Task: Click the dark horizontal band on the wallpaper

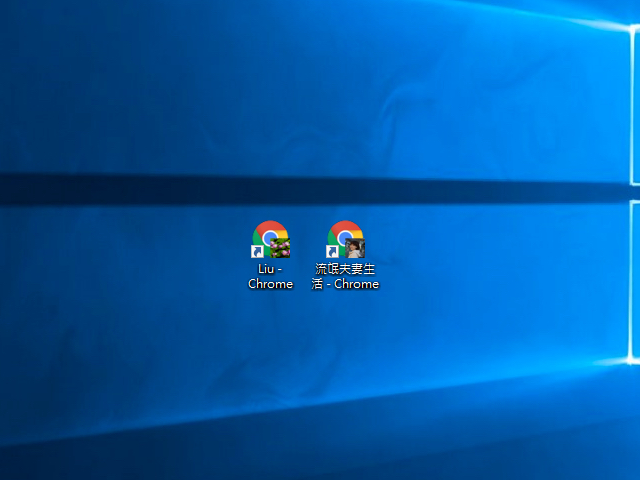Action: [310, 190]
